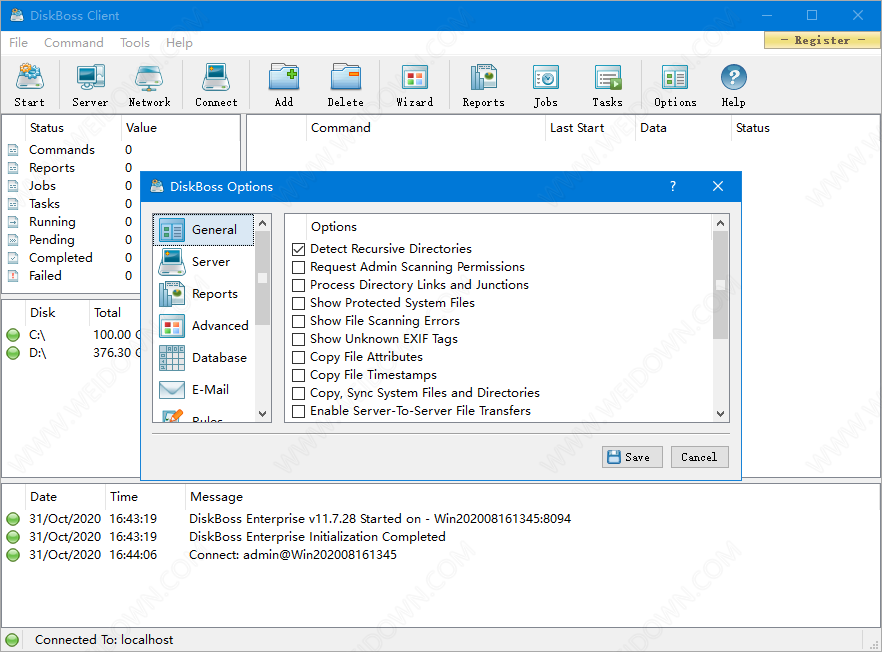Click down arrow of options category list
Image resolution: width=882 pixels, height=652 pixels.
click(x=263, y=413)
